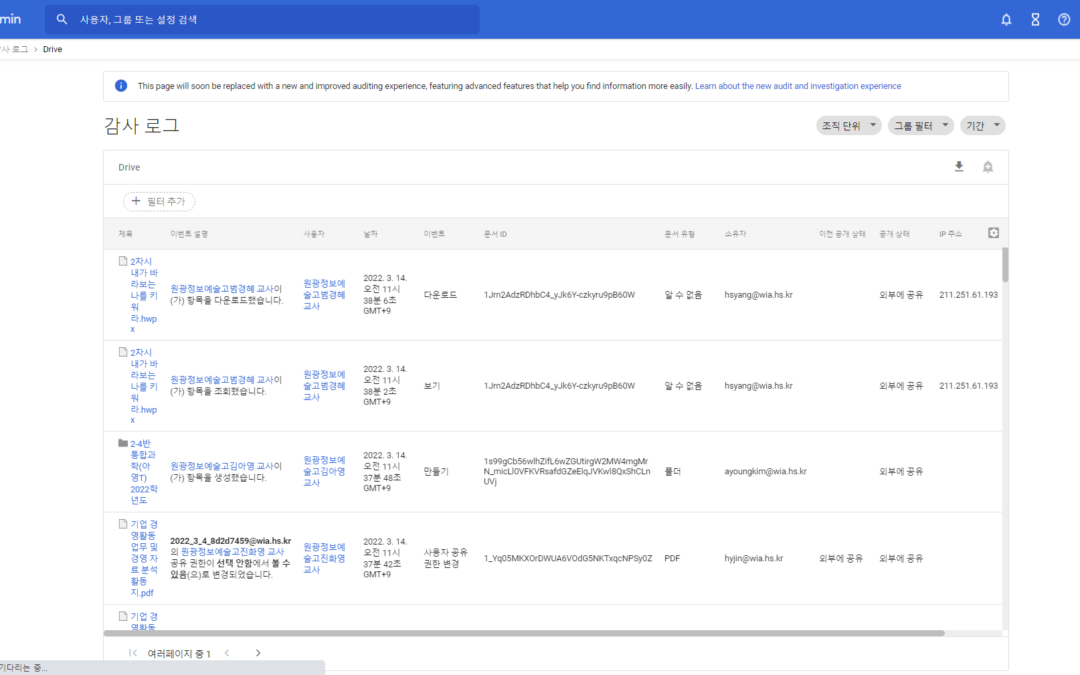
Task: Click the blue info icon in banner
Action: coord(121,85)
